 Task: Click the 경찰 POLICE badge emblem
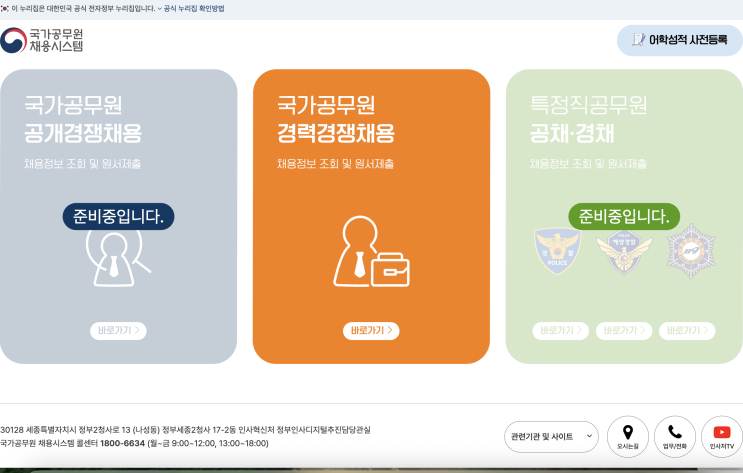(x=557, y=251)
